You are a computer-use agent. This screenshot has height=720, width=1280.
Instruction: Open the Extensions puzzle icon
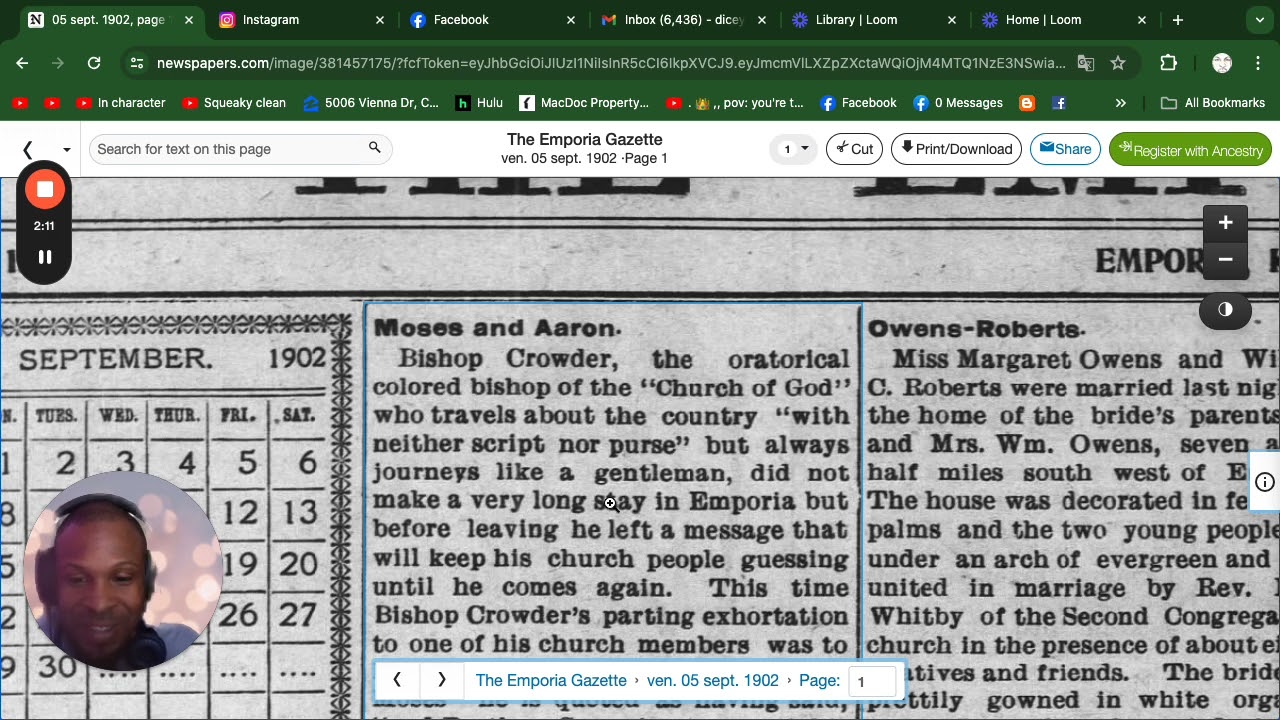(x=1168, y=63)
